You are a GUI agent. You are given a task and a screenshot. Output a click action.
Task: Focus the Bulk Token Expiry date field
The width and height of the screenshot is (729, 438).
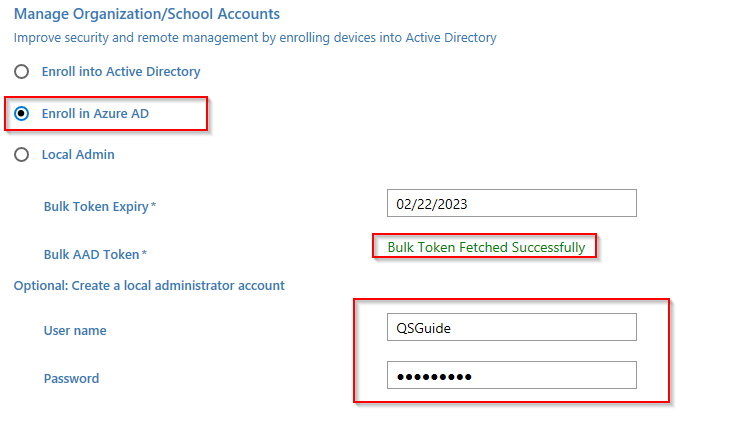[x=511, y=203]
